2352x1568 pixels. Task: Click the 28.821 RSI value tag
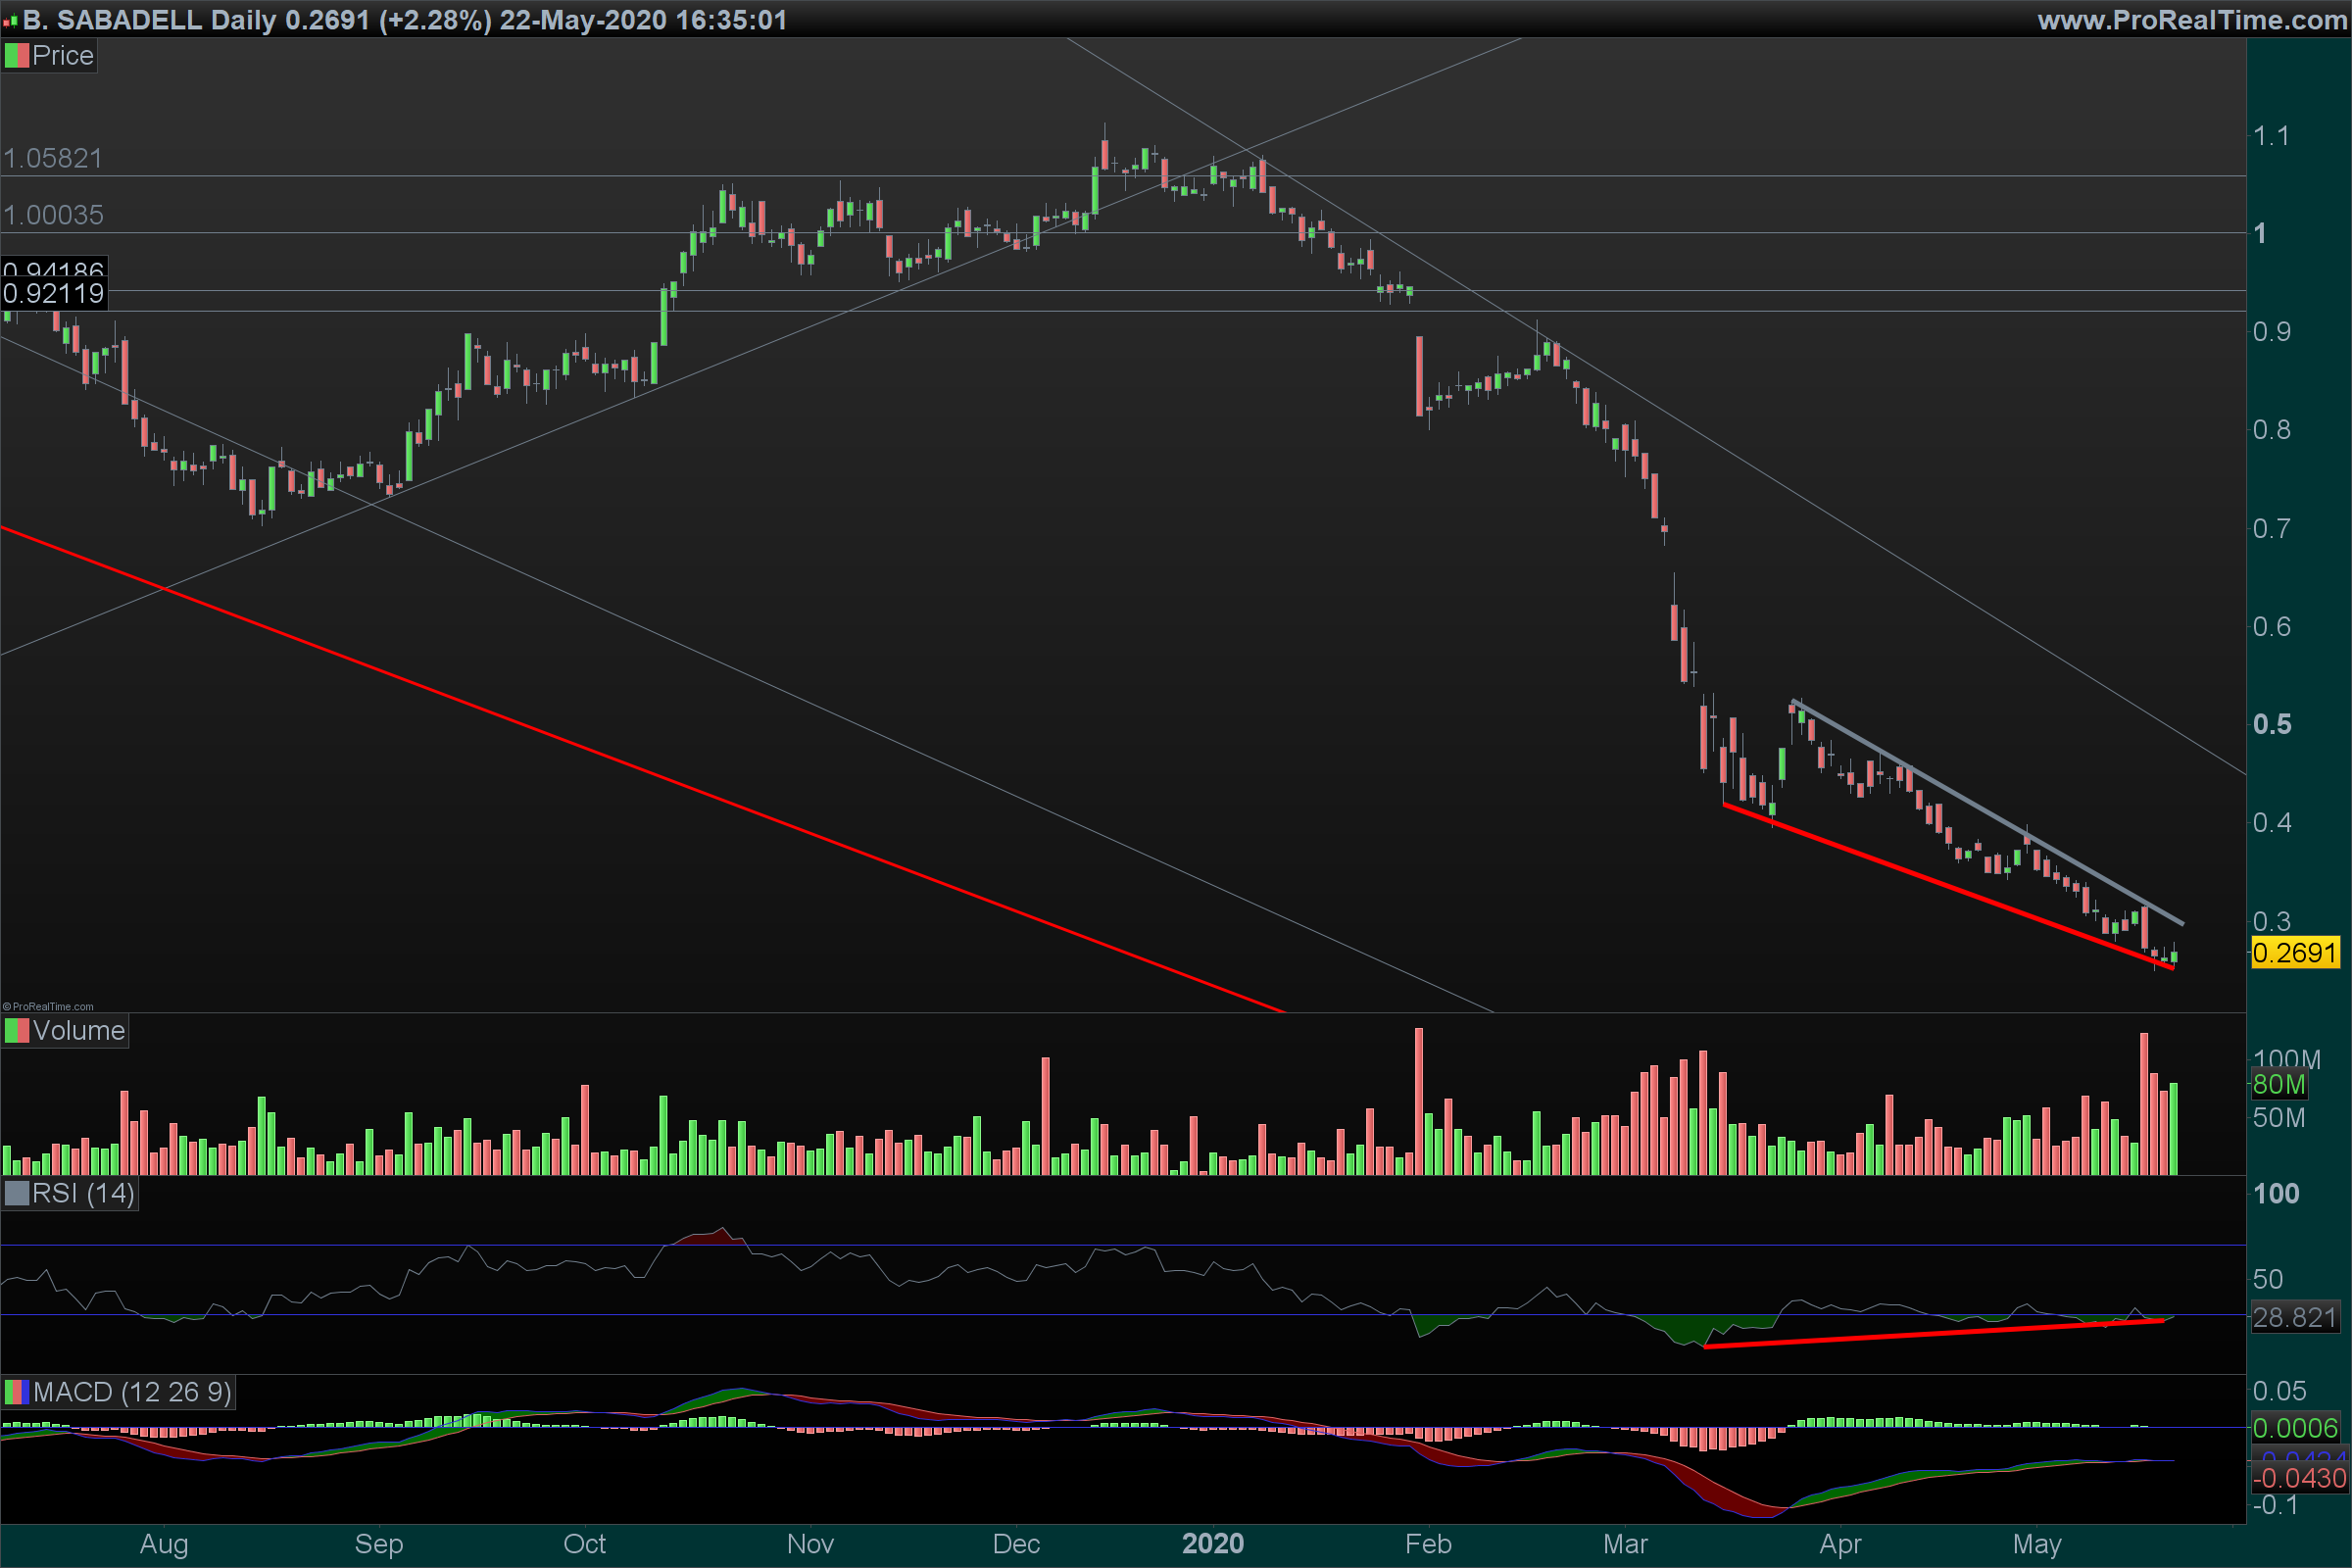(2294, 1318)
